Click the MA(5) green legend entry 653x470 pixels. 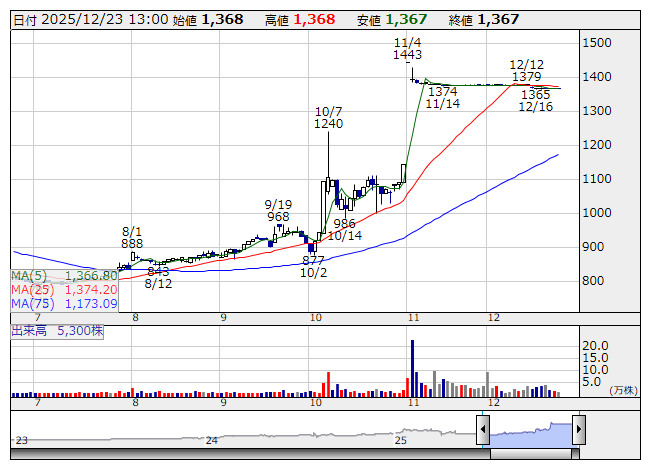64,276
